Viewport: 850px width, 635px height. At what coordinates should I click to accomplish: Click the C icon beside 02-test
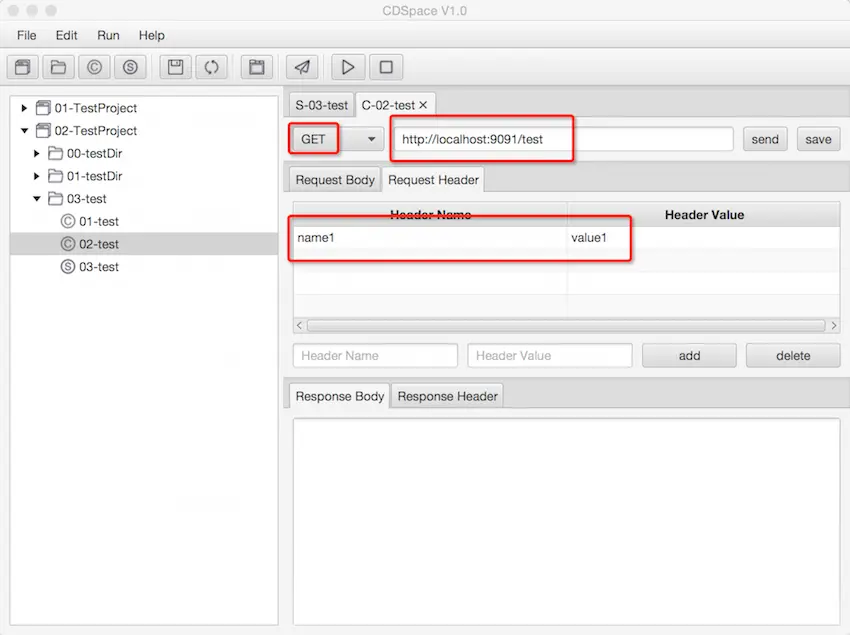coord(68,244)
